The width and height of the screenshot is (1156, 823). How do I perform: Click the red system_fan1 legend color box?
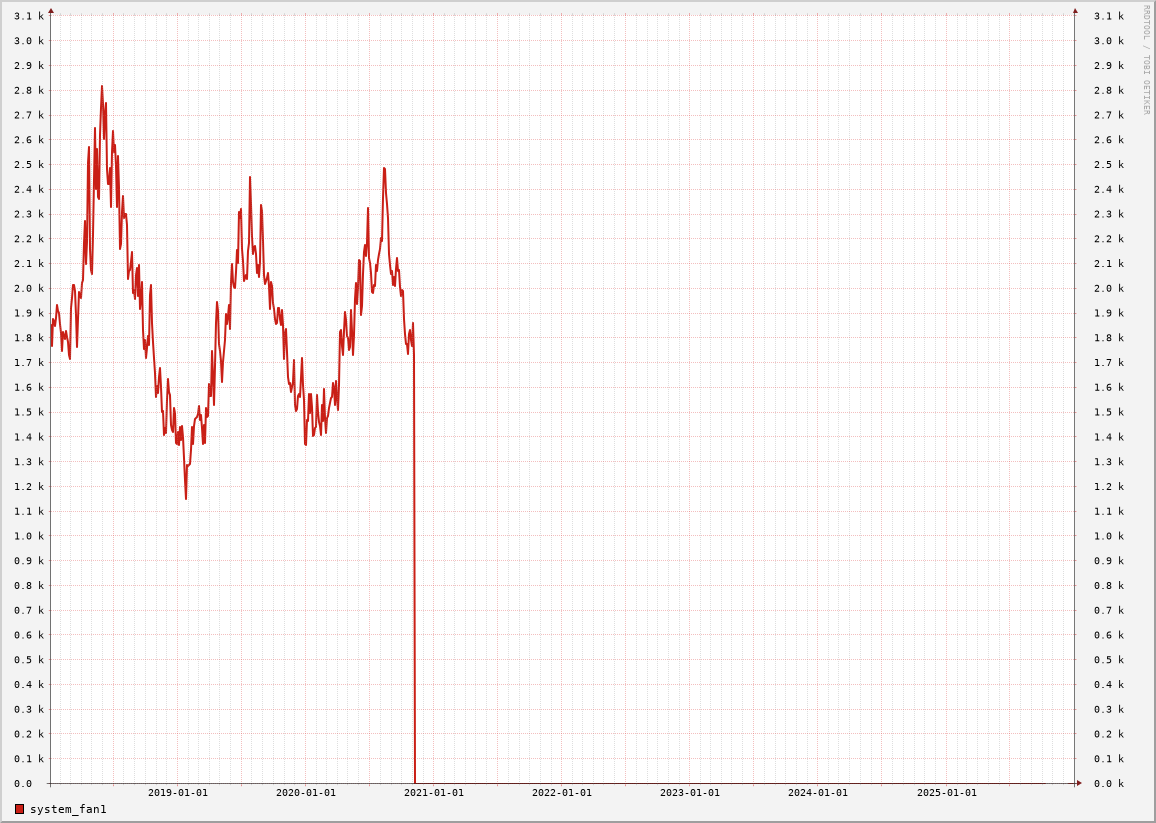pos(19,809)
